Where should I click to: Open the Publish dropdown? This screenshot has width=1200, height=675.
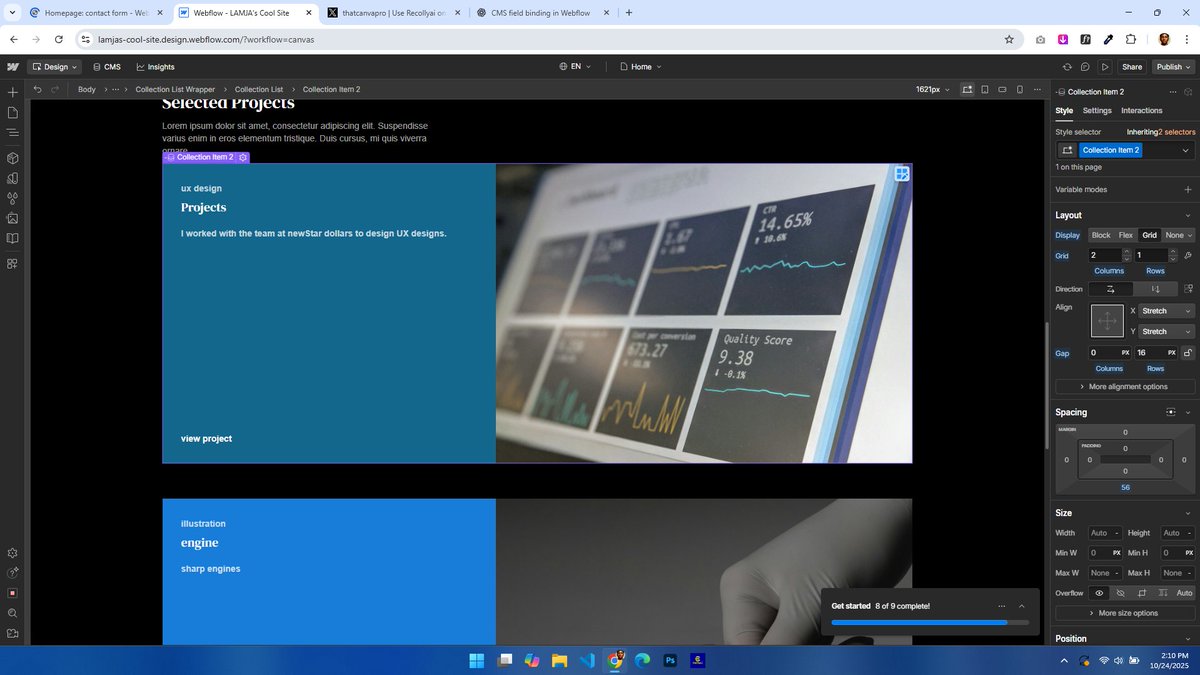click(1172, 67)
